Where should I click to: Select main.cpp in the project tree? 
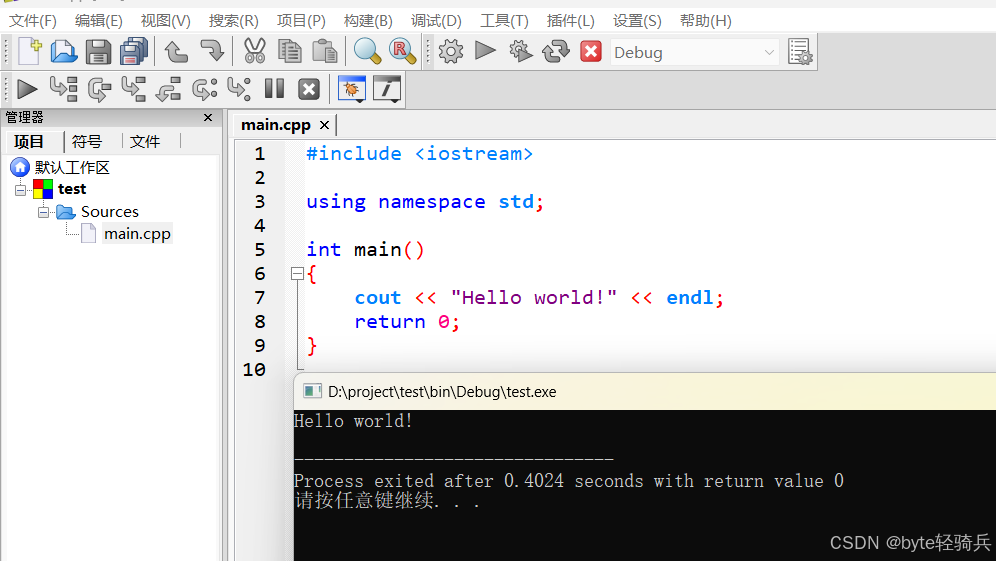click(x=137, y=234)
